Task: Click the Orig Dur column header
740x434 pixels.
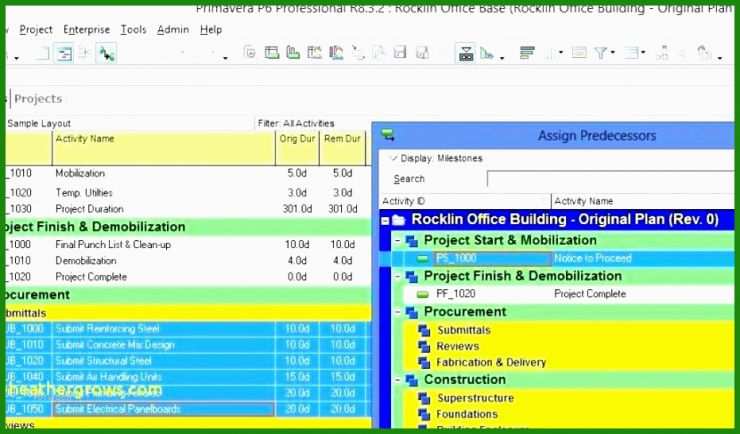Action: (x=297, y=149)
